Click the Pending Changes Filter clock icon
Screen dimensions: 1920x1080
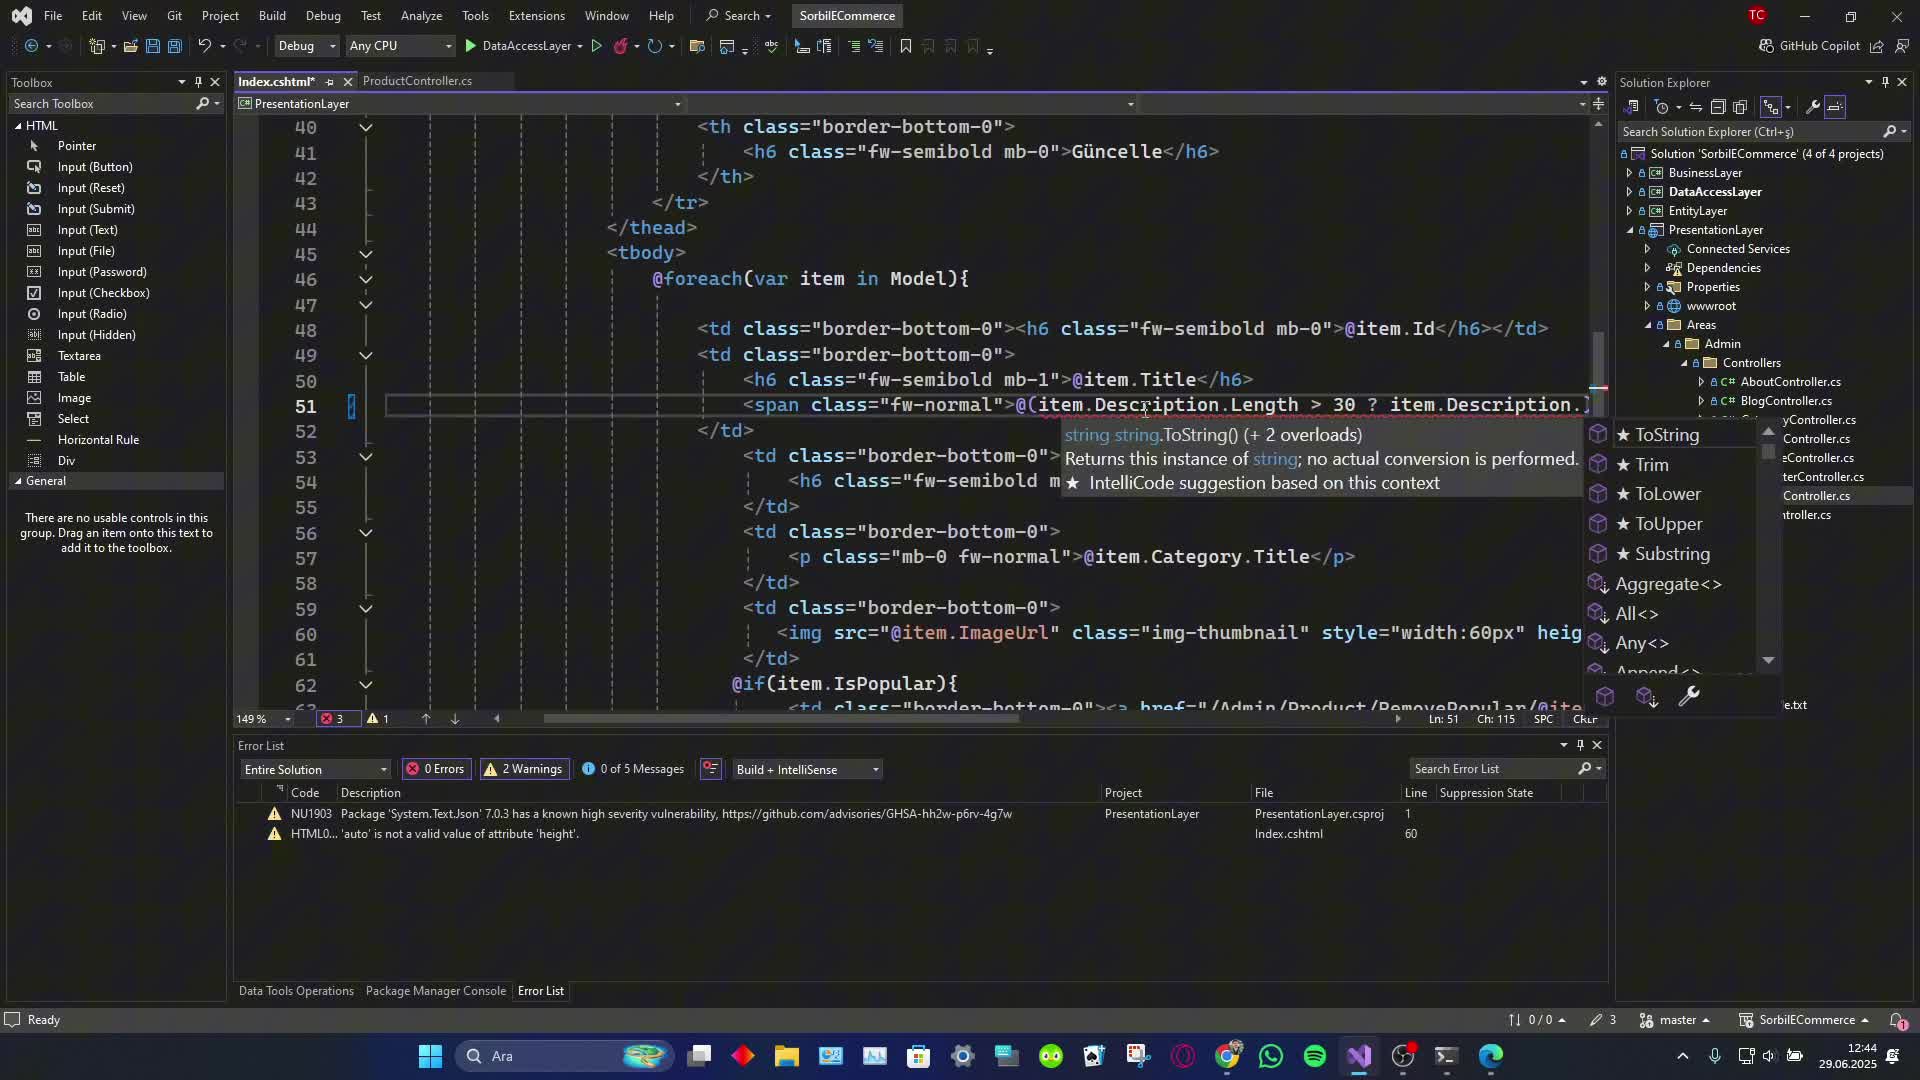[1662, 107]
